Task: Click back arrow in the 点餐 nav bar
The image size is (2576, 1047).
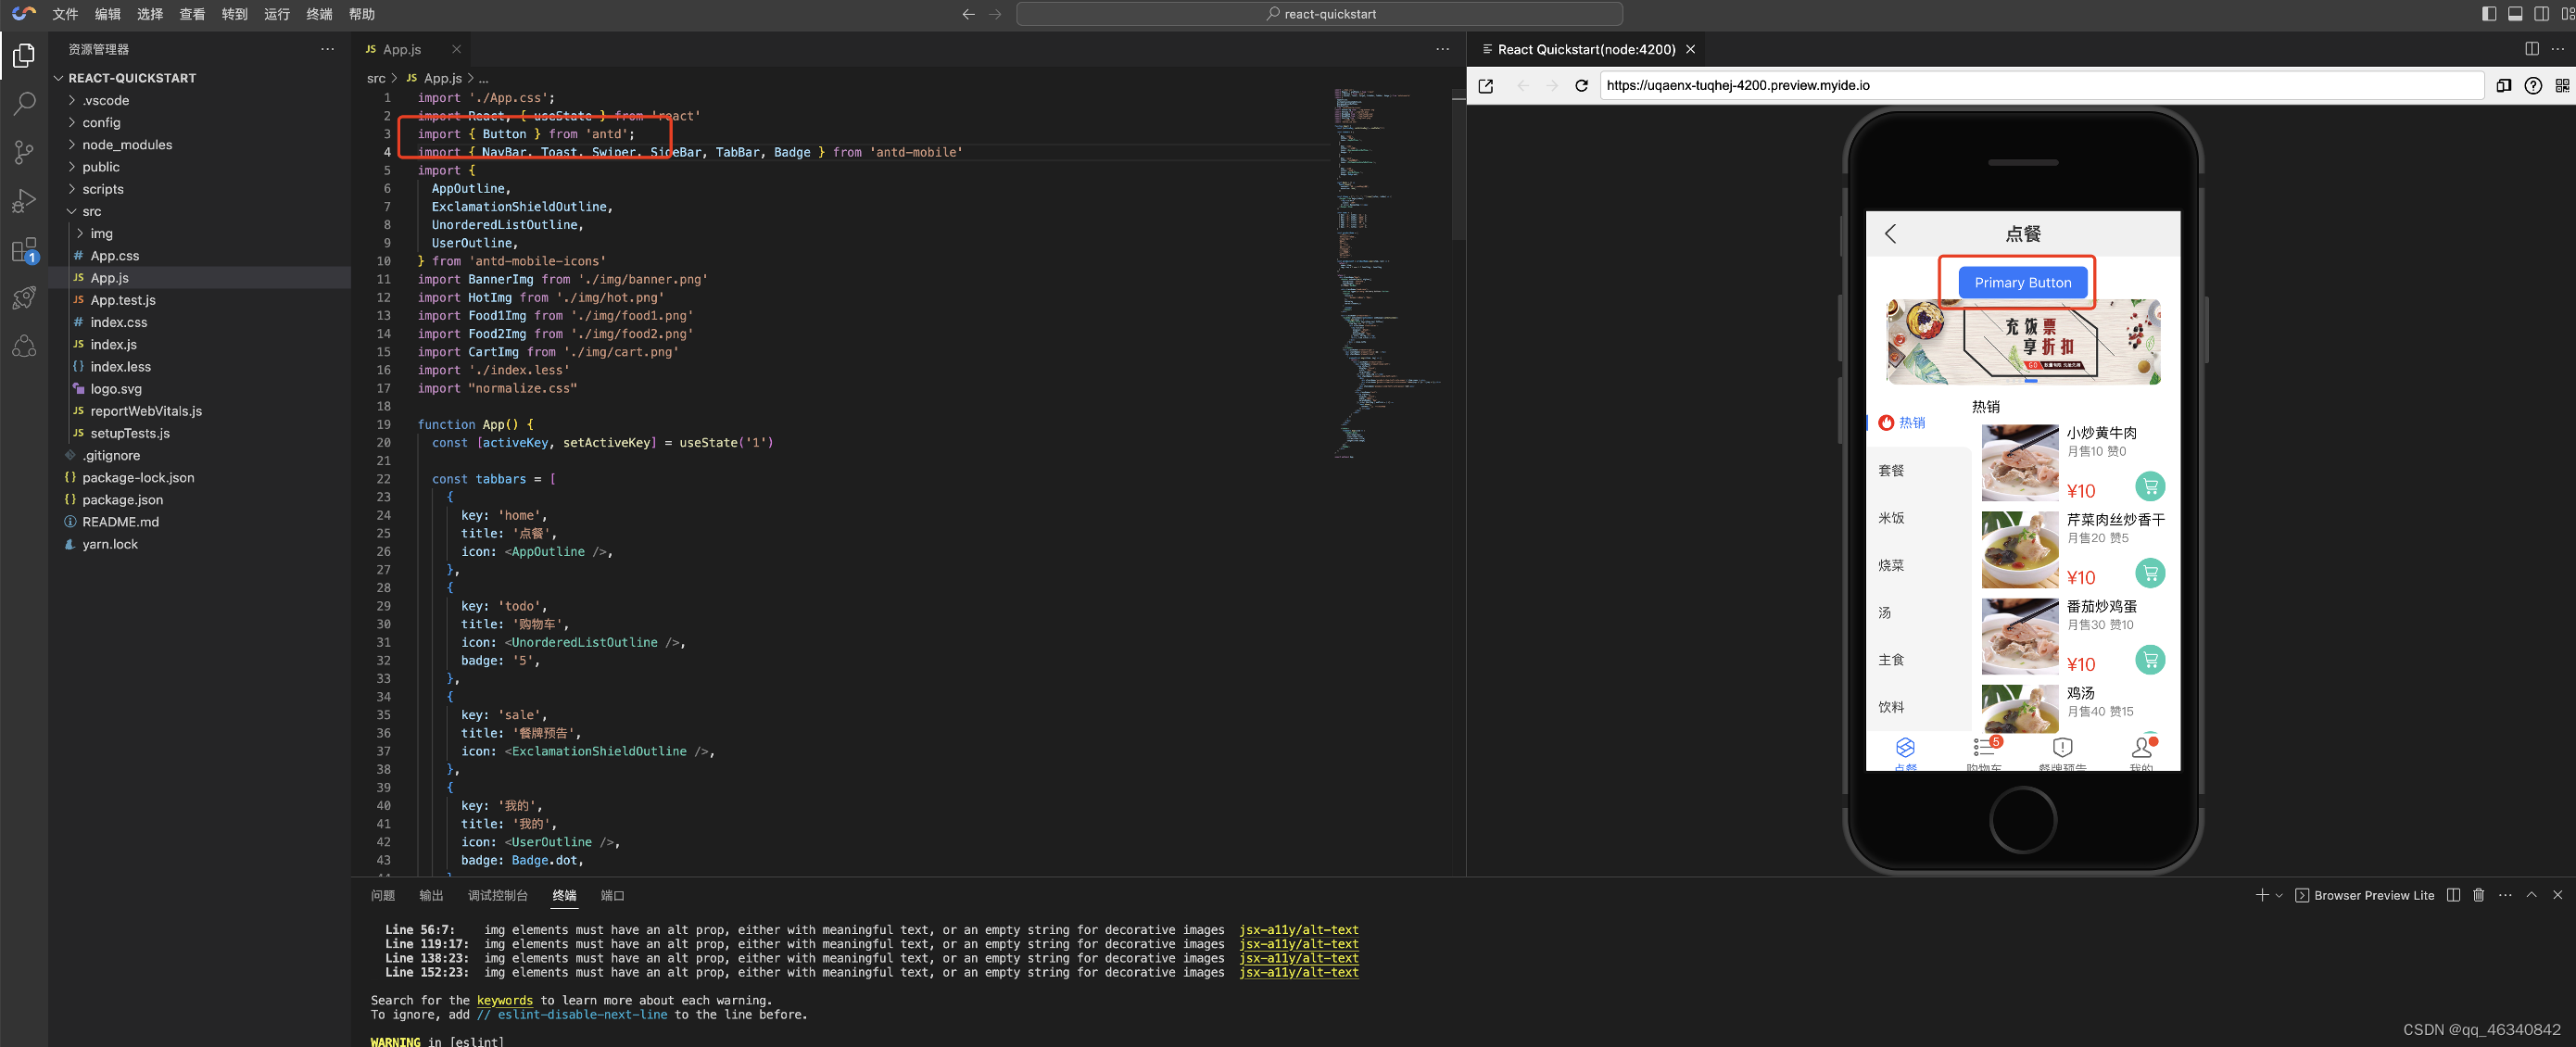Action: (1889, 234)
